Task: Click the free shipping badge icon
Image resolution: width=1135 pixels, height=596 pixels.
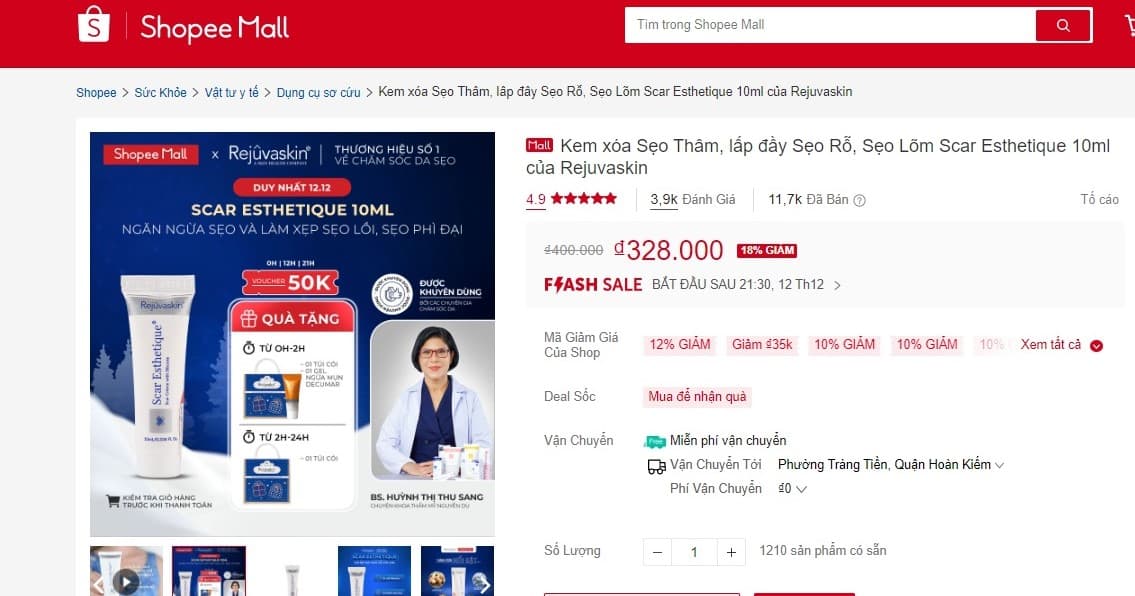Action: [655, 441]
